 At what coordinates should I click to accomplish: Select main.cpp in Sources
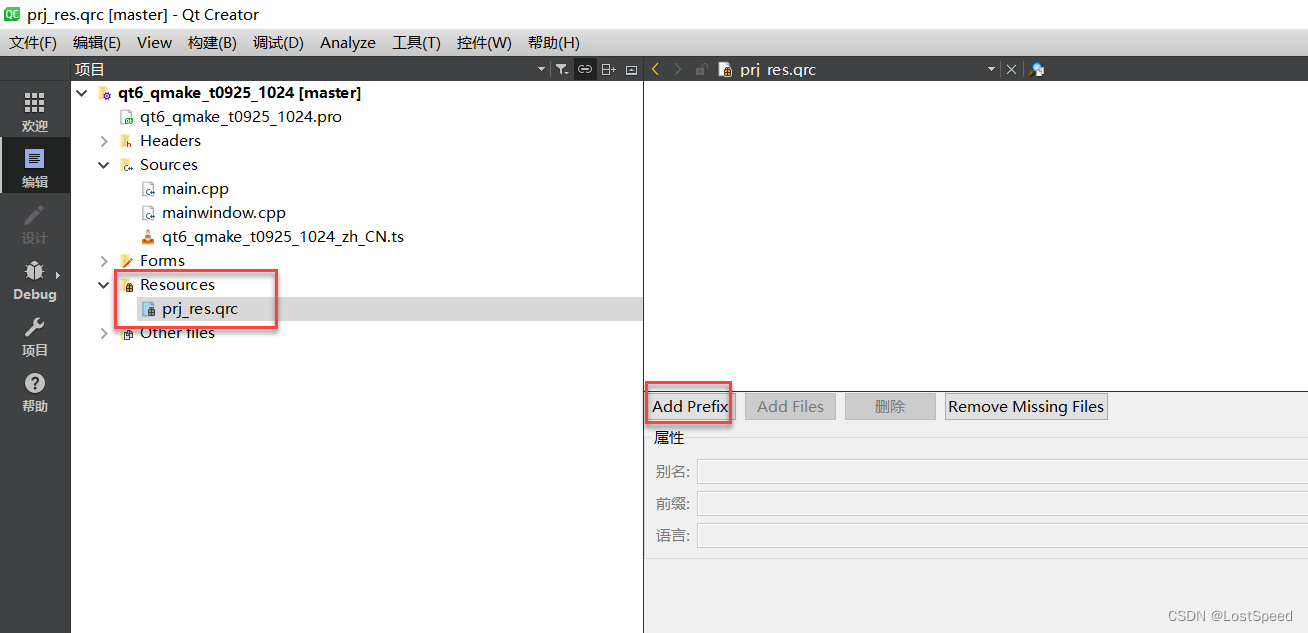[x=195, y=189]
